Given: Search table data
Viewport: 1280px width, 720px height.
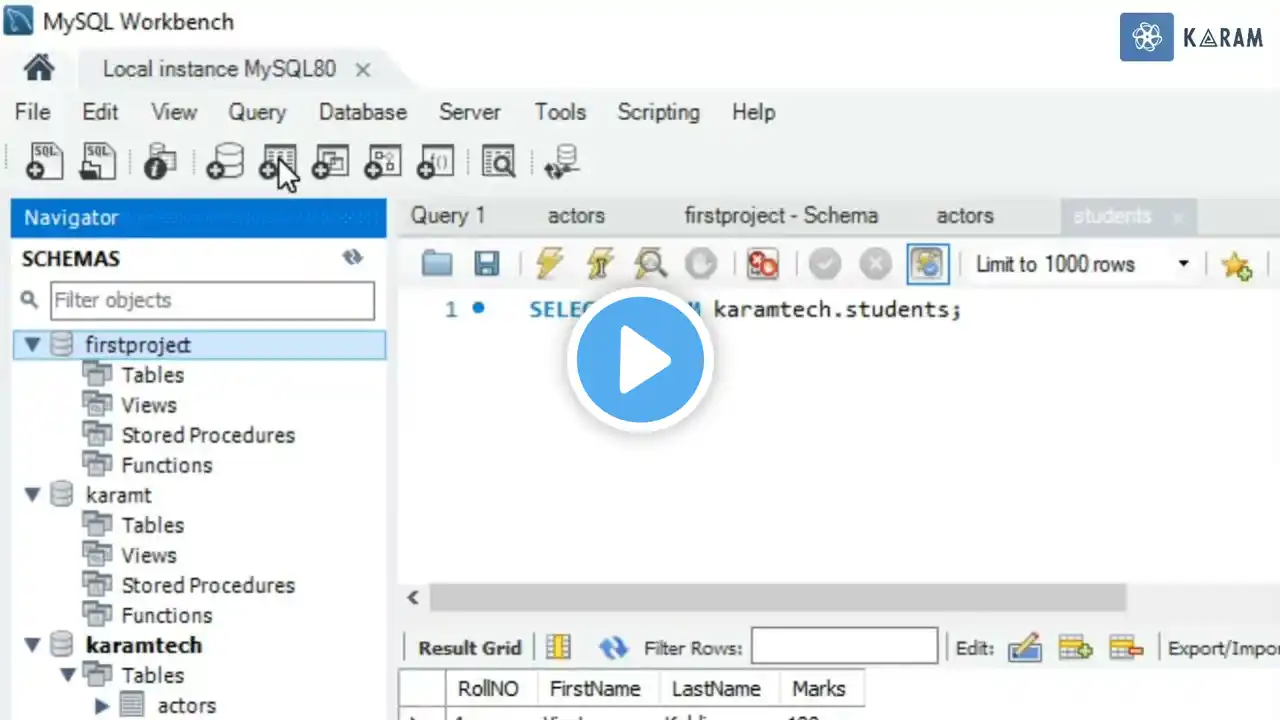Looking at the screenshot, I should click(x=498, y=161).
